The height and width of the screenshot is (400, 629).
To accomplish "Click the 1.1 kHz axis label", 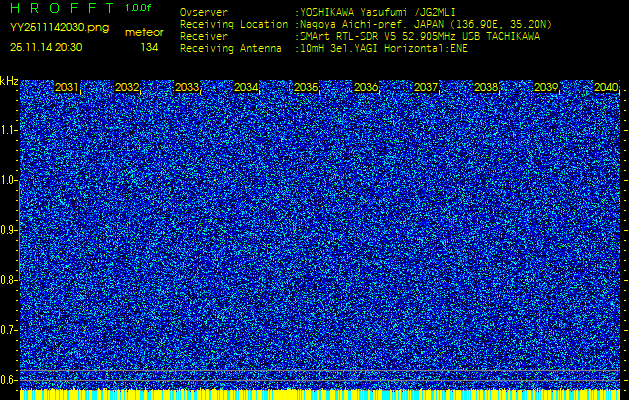I will [8, 130].
